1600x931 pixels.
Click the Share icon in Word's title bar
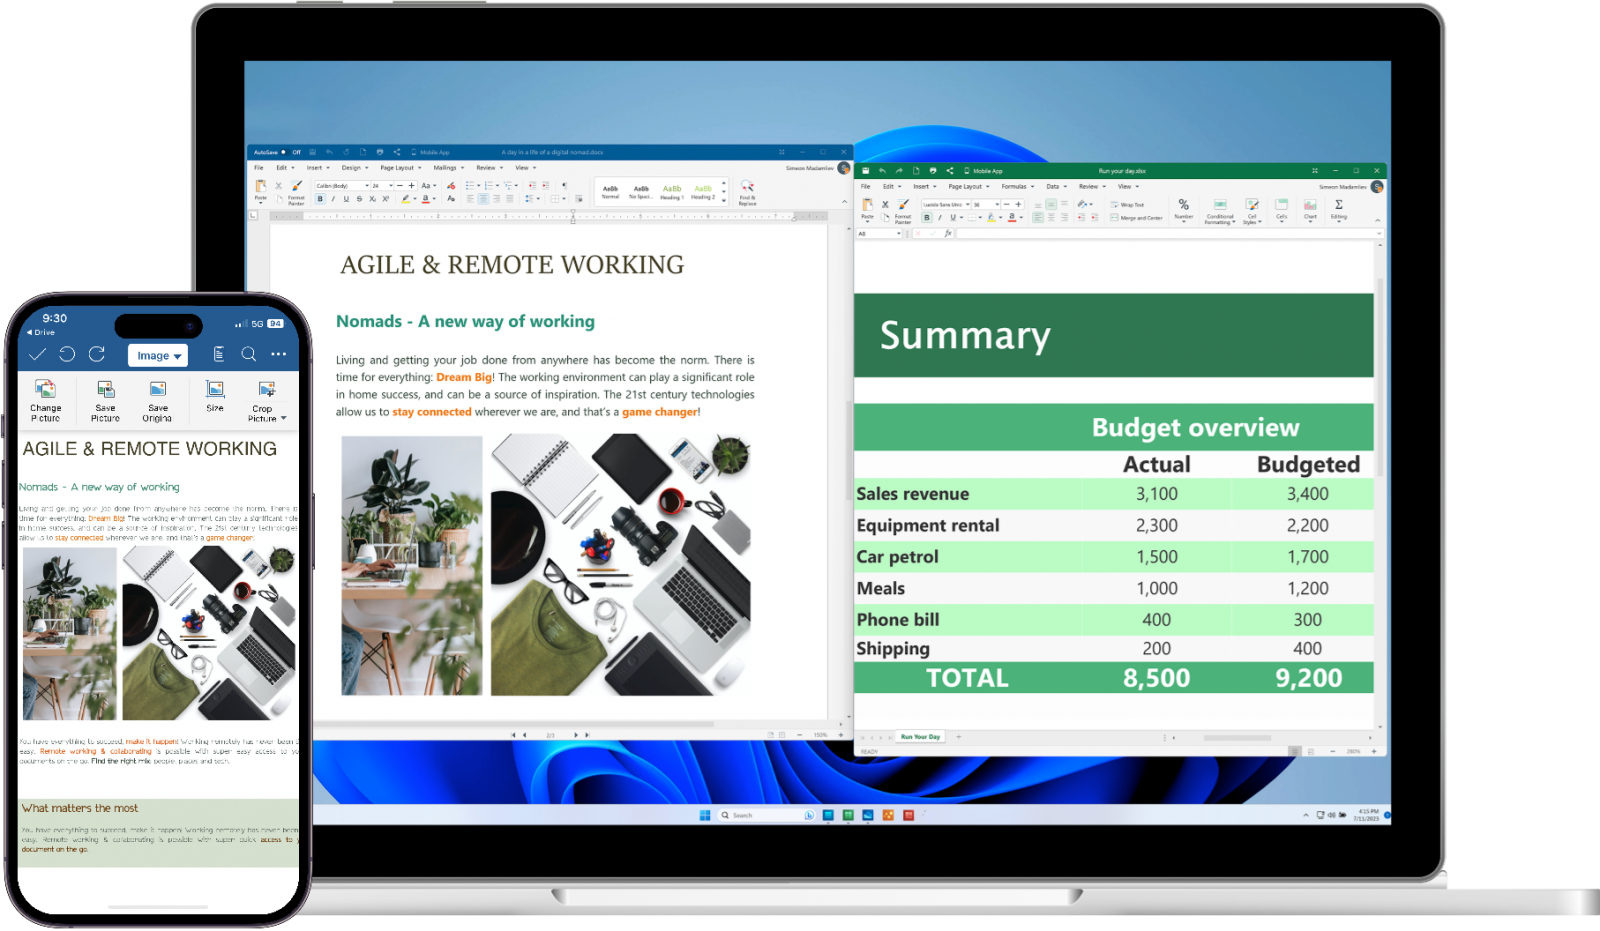[399, 152]
